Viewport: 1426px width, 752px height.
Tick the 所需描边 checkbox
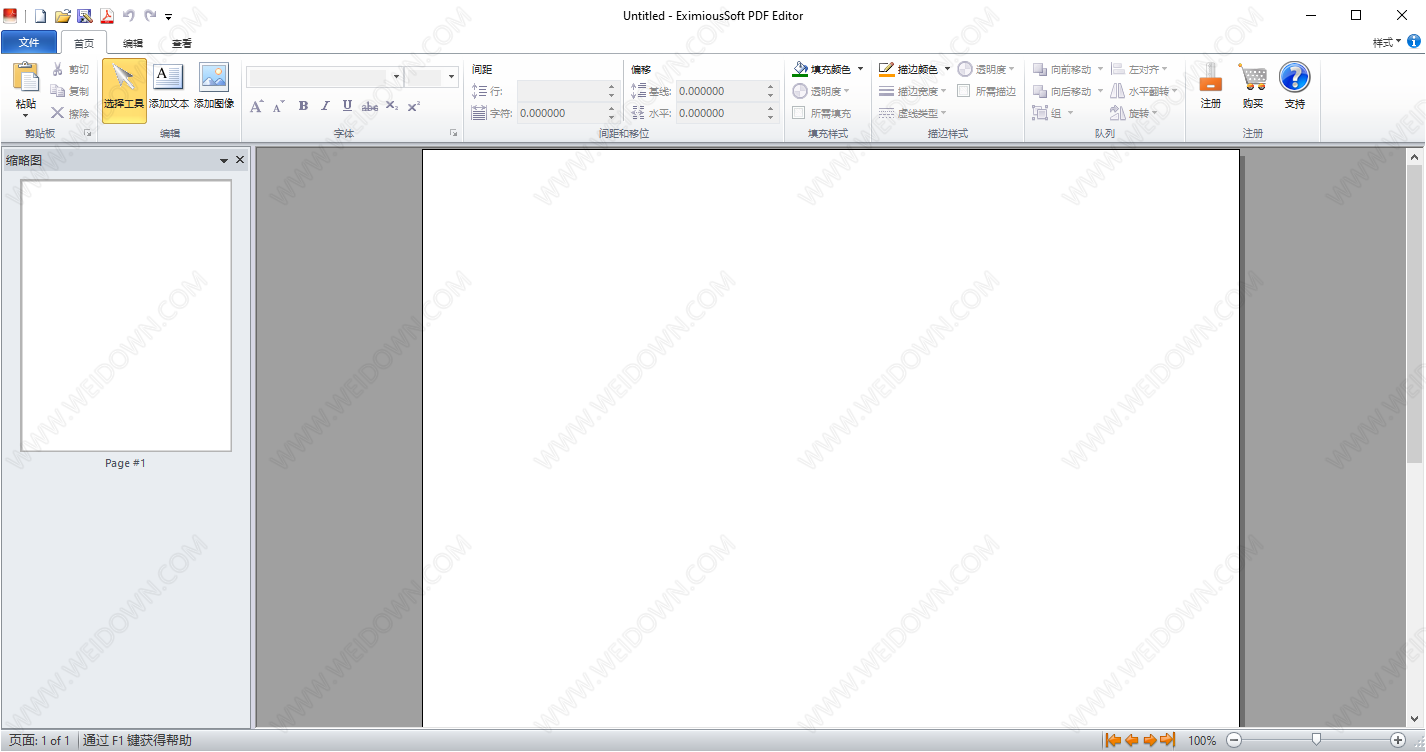click(x=964, y=91)
